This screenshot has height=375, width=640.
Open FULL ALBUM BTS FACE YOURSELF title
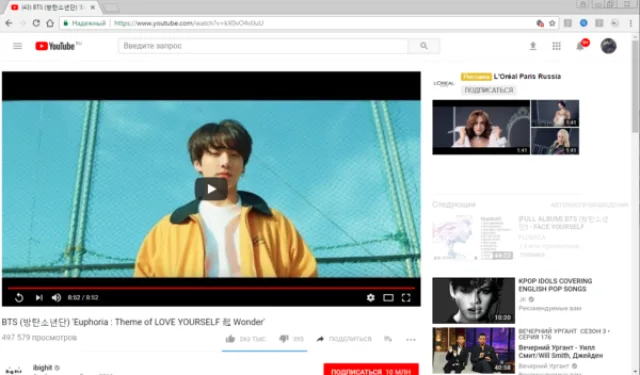(563, 223)
